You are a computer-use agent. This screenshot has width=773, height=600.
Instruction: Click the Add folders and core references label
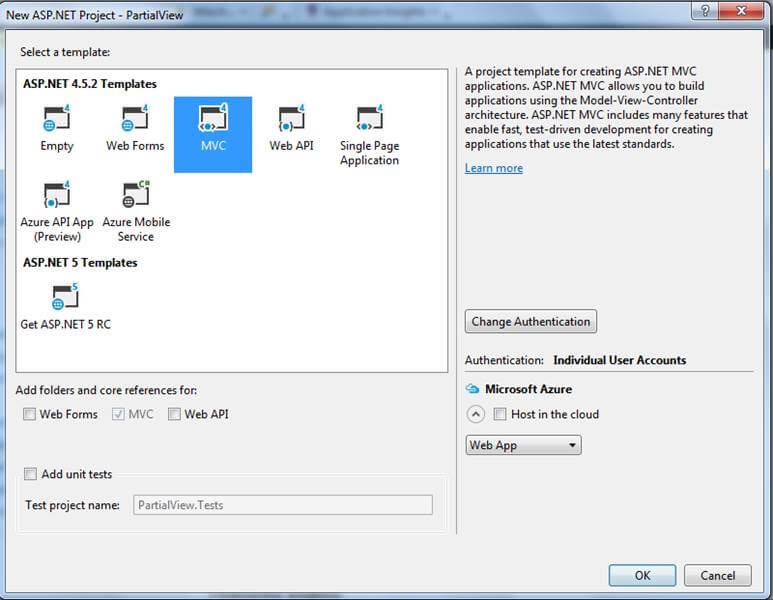(106, 390)
